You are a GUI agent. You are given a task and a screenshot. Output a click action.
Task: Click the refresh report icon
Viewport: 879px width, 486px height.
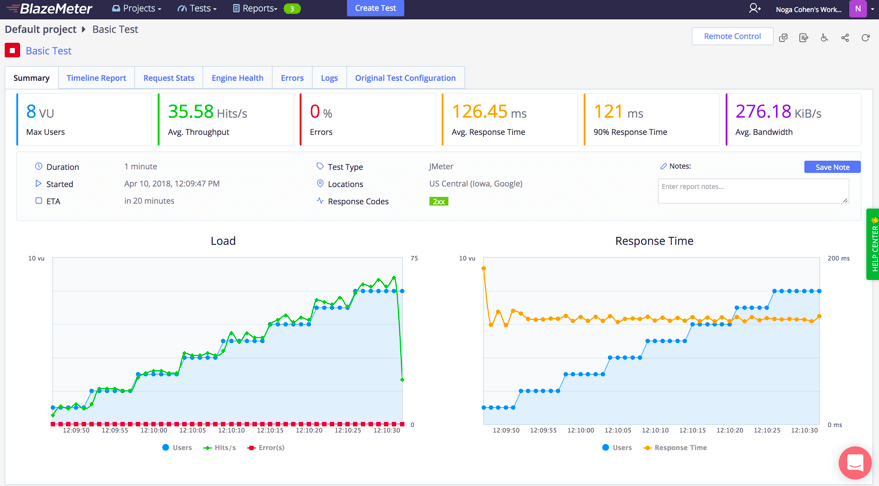tap(866, 38)
